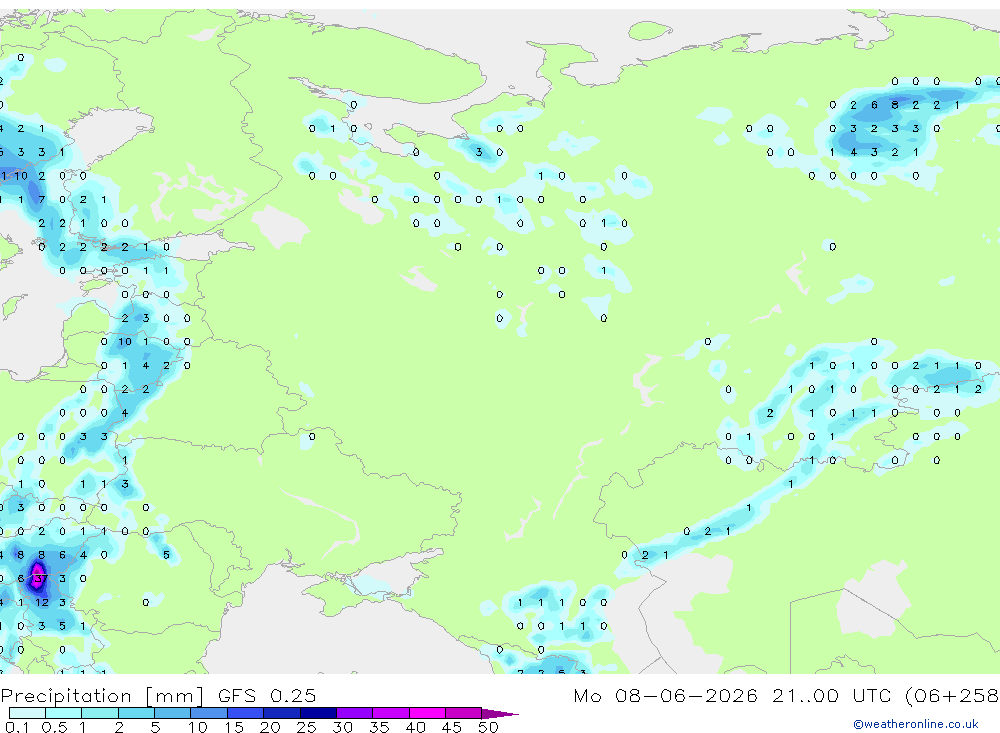Viewport: 1000px width, 733px height.
Task: Click the '12' precipitation value on map
Action: point(41,602)
